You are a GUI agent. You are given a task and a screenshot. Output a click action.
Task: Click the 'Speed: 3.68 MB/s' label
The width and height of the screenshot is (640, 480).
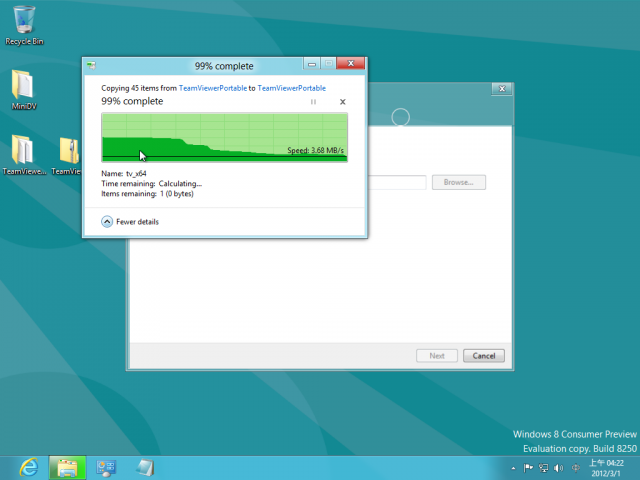pos(316,150)
